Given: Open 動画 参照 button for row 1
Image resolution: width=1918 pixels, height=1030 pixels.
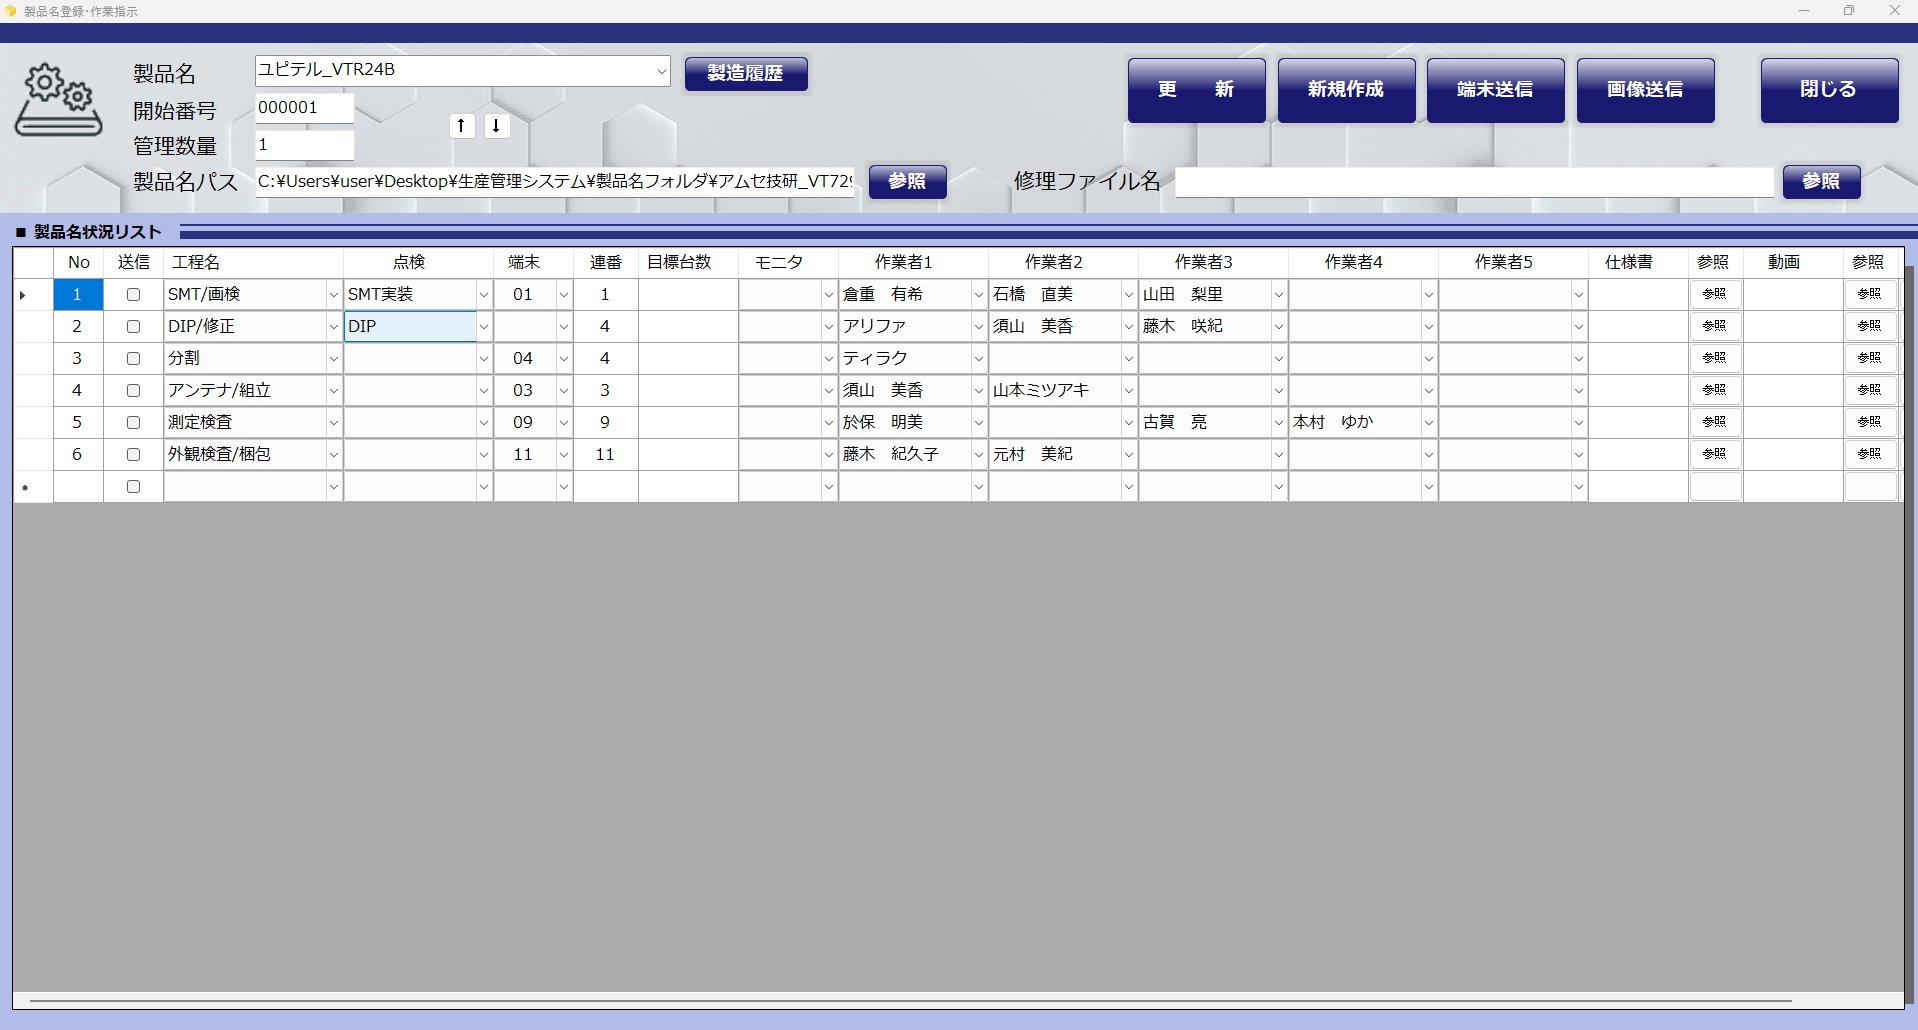Looking at the screenshot, I should 1869,294.
